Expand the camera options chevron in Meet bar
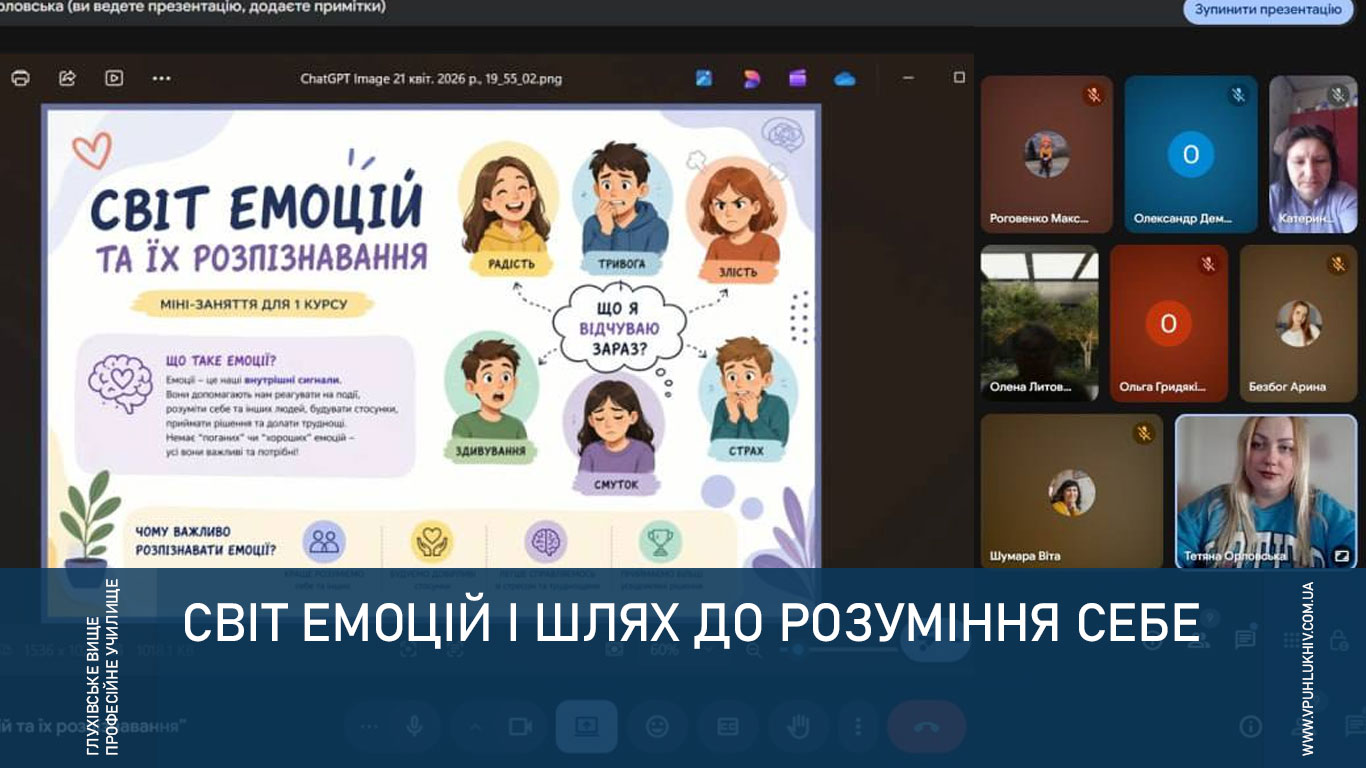 coord(475,727)
